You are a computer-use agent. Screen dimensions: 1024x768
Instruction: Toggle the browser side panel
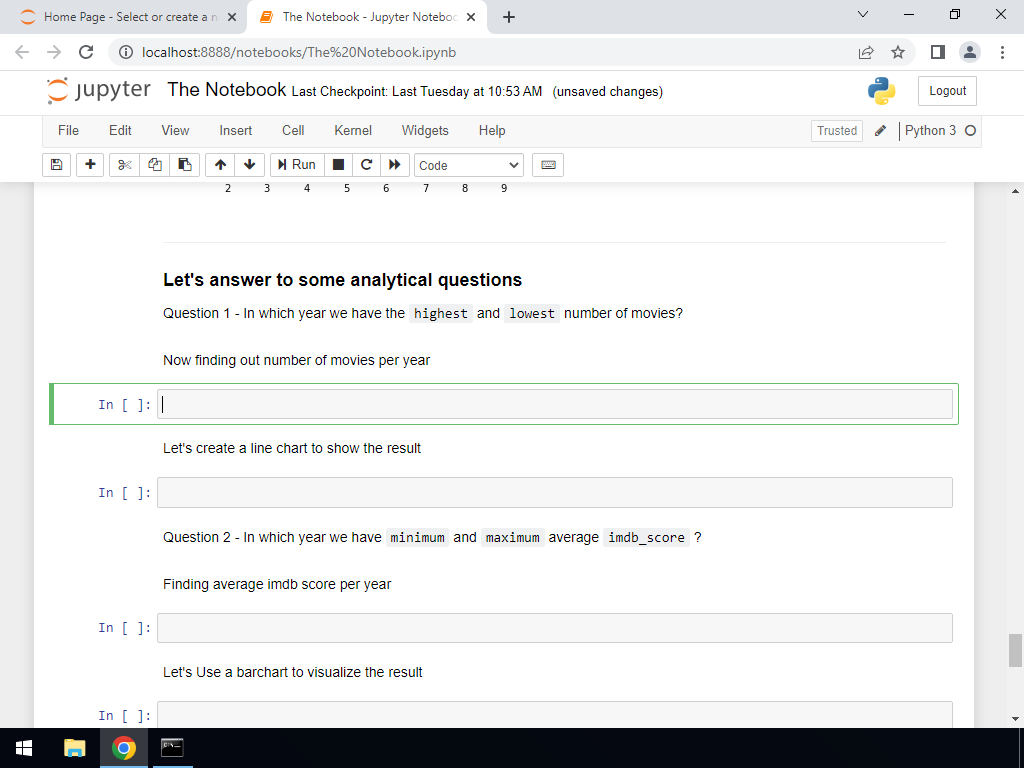[x=938, y=52]
